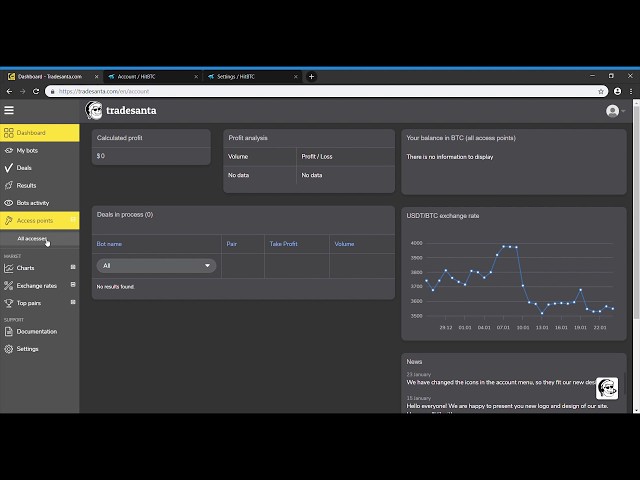The width and height of the screenshot is (640, 480).
Task: Click the 15 January news item
Action: [x=507, y=406]
